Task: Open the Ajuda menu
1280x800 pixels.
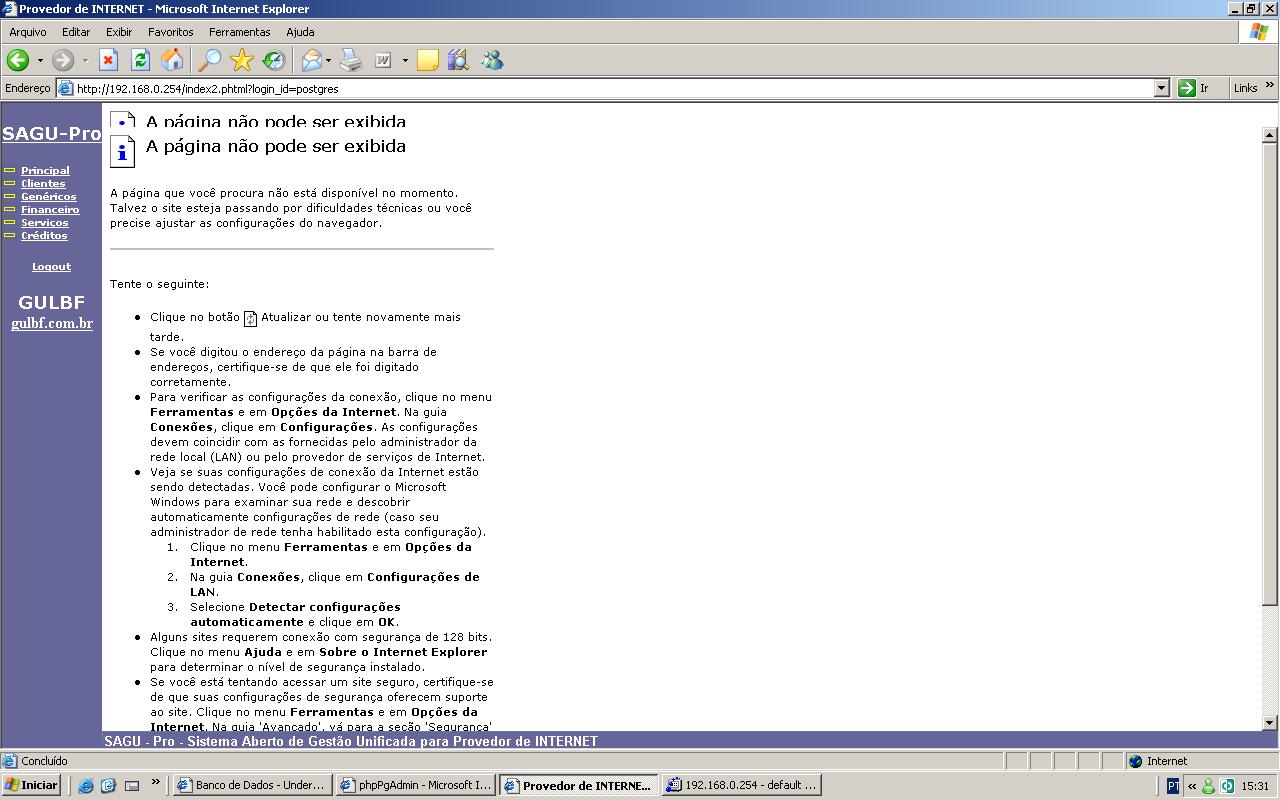Action: pyautogui.click(x=300, y=32)
